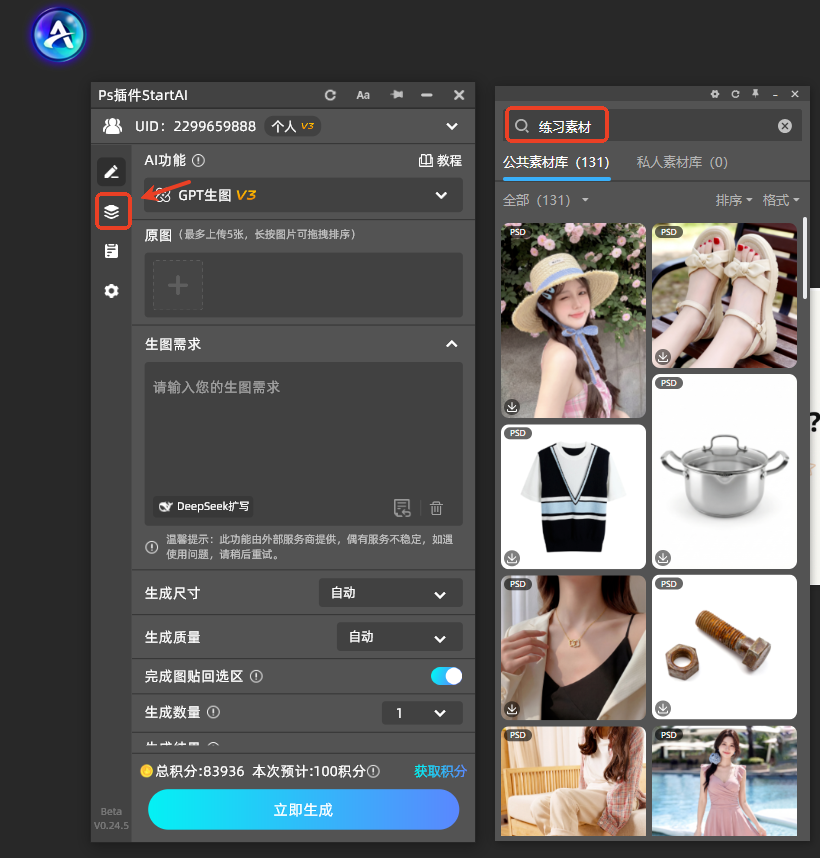Image resolution: width=820 pixels, height=858 pixels.
Task: Click the 练习素材 search field
Action: 651,126
